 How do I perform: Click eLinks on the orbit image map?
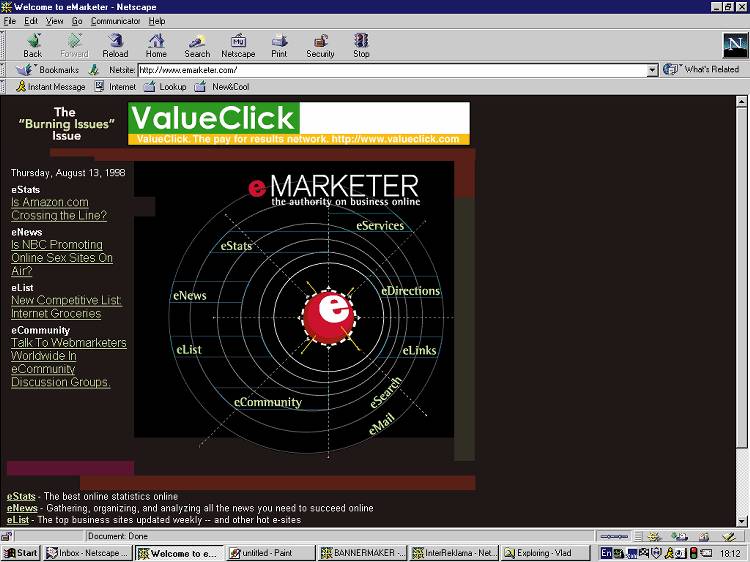pos(419,350)
